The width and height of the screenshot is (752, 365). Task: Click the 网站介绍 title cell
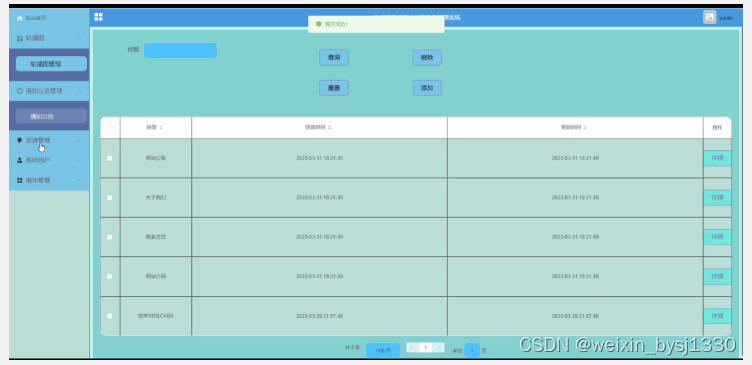[x=156, y=276]
